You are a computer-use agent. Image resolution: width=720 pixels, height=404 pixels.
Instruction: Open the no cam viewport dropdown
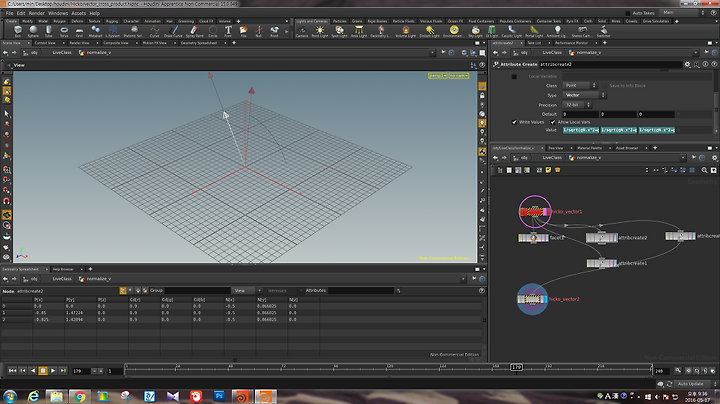click(x=459, y=76)
